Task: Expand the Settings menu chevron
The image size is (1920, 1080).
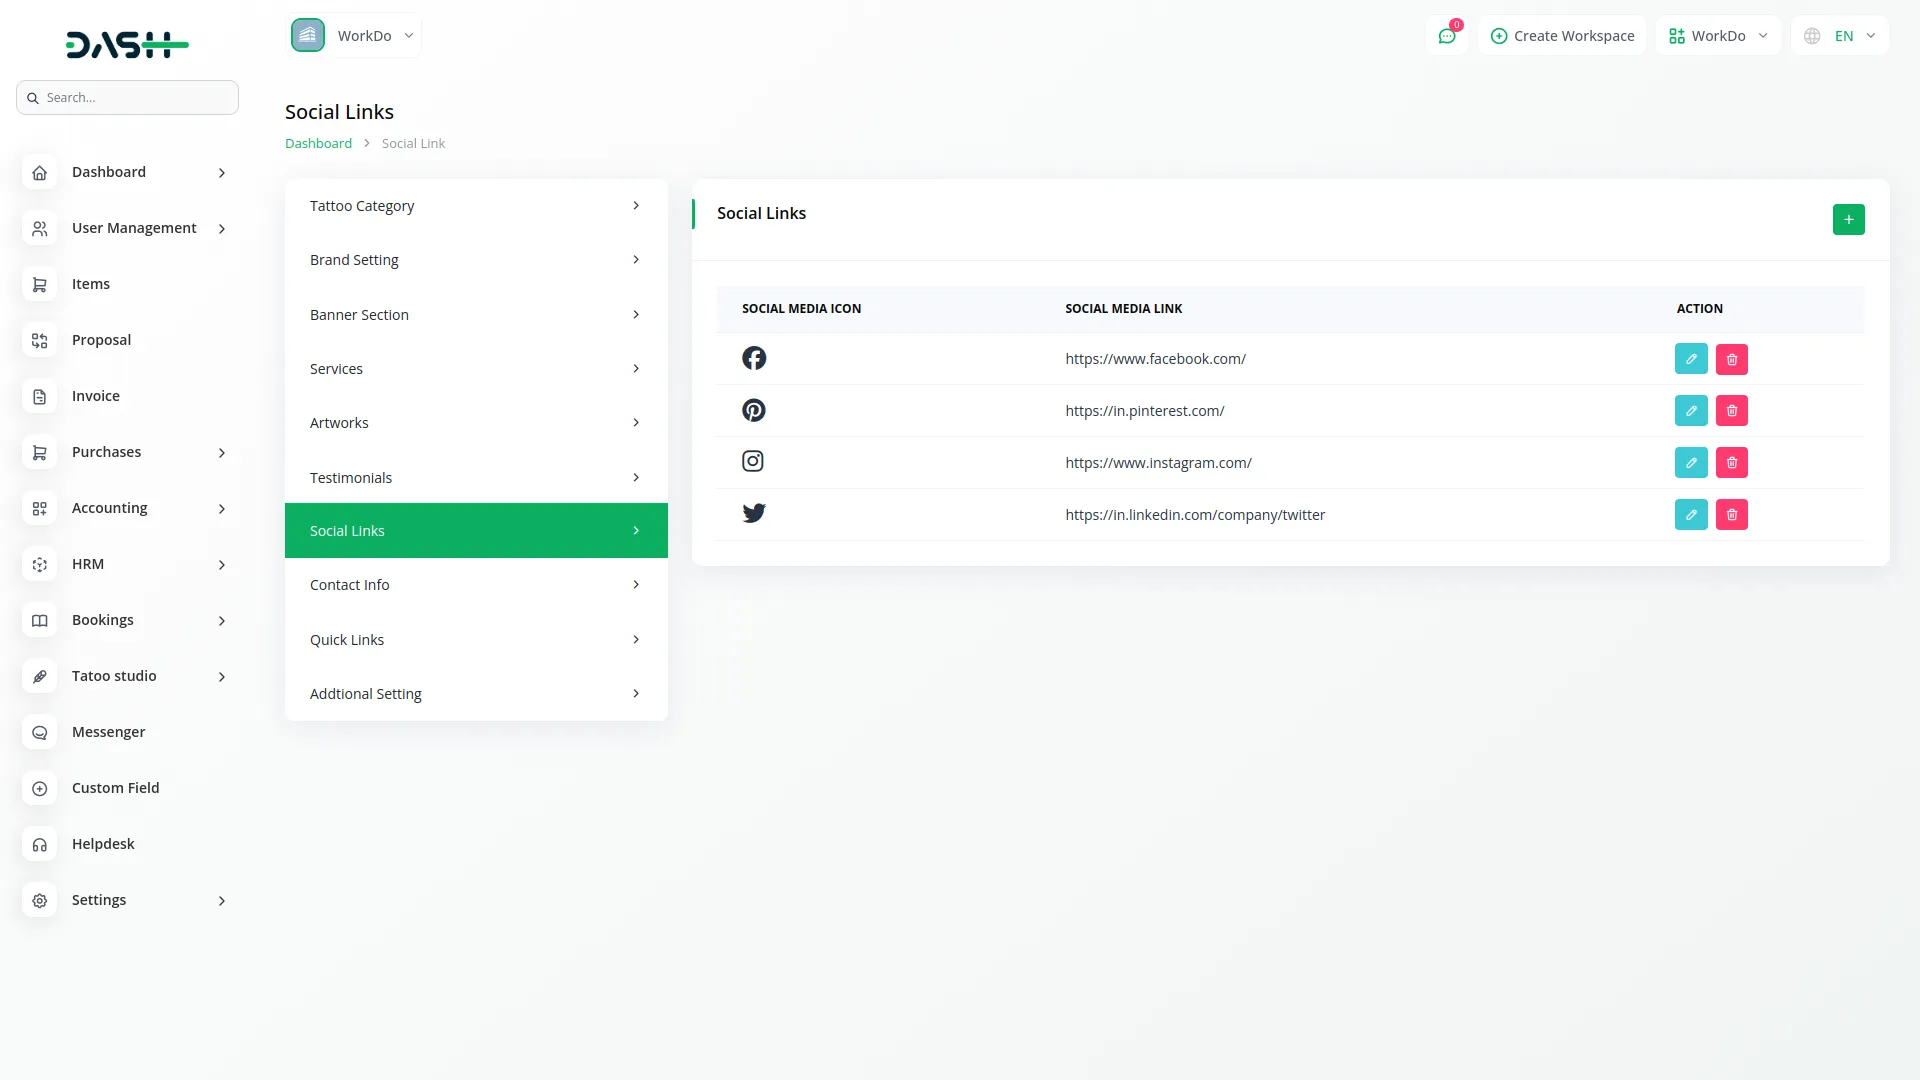Action: [222, 901]
